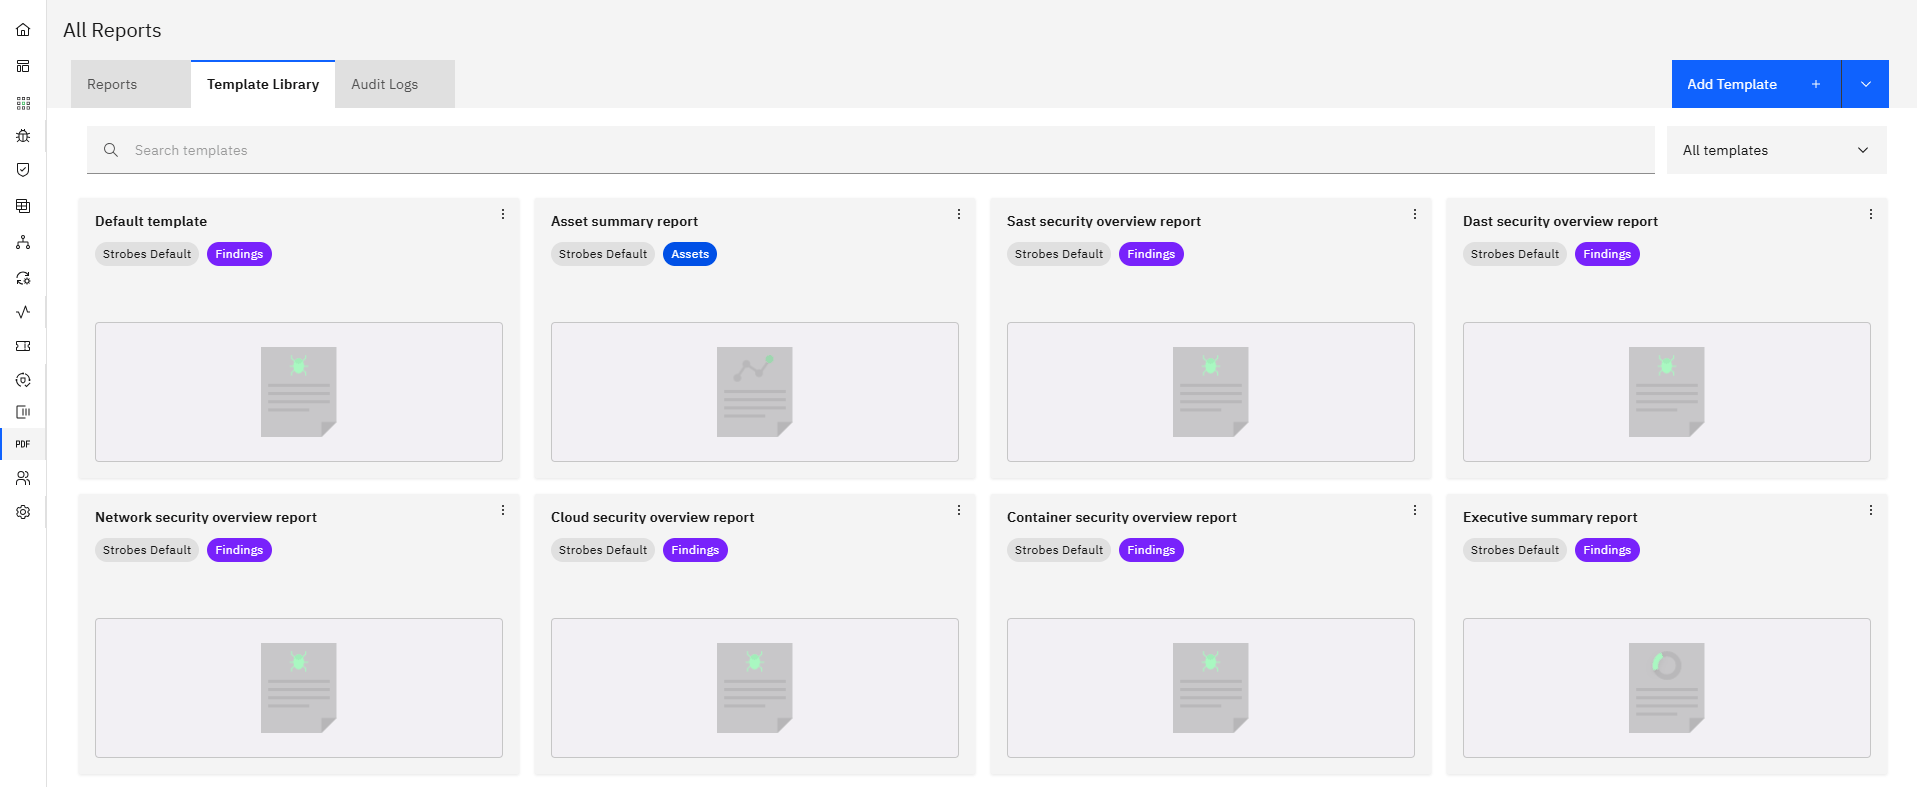Open the grid apps icon in sidebar

(x=23, y=103)
